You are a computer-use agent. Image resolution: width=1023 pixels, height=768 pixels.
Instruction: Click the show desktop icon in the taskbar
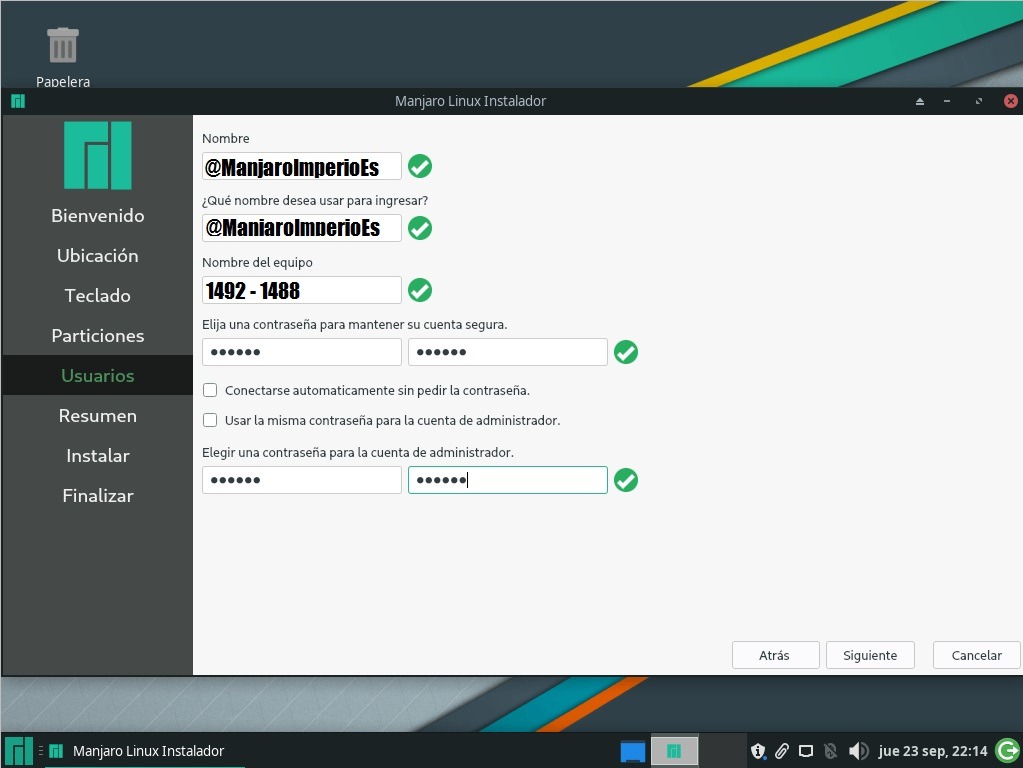pyautogui.click(x=632, y=751)
